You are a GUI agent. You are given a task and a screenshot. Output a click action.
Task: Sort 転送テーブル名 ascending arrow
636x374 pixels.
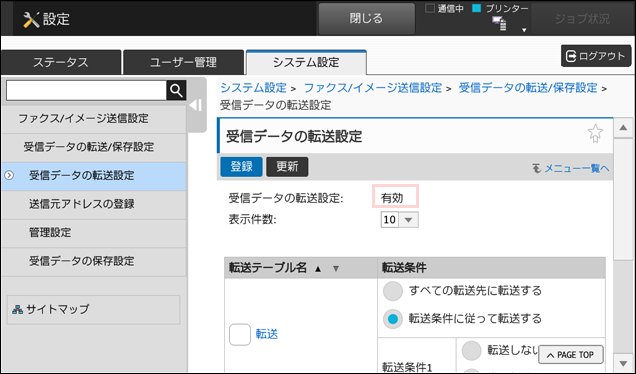[318, 269]
